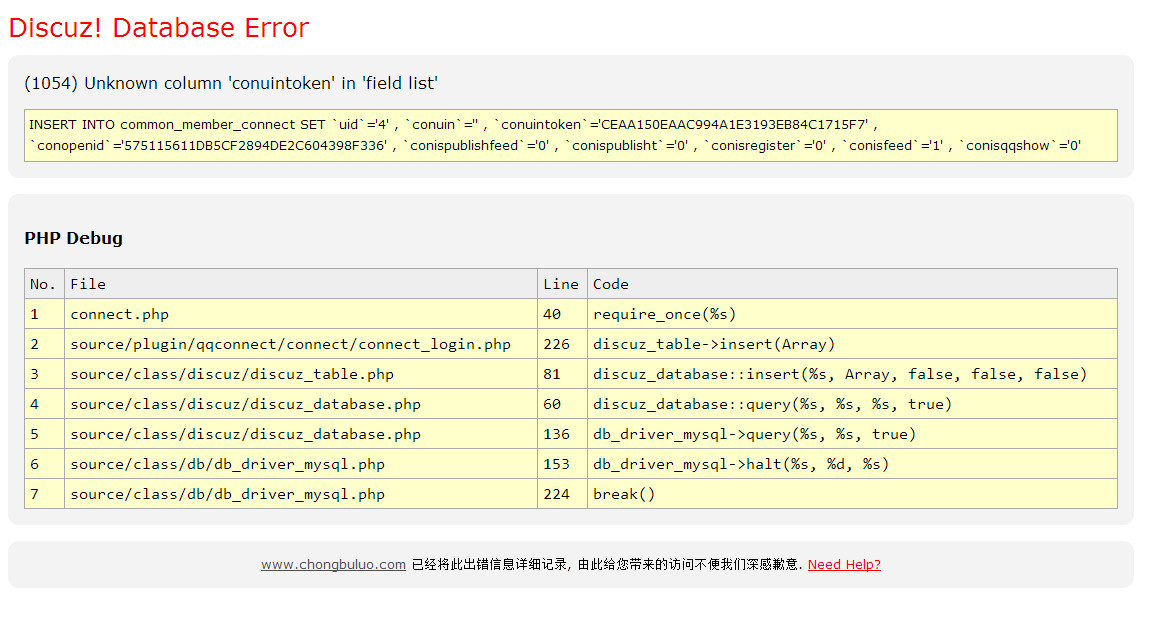The image size is (1149, 619).
Task: Click the db_driver_mysql->halt code cell
Action: [852, 464]
